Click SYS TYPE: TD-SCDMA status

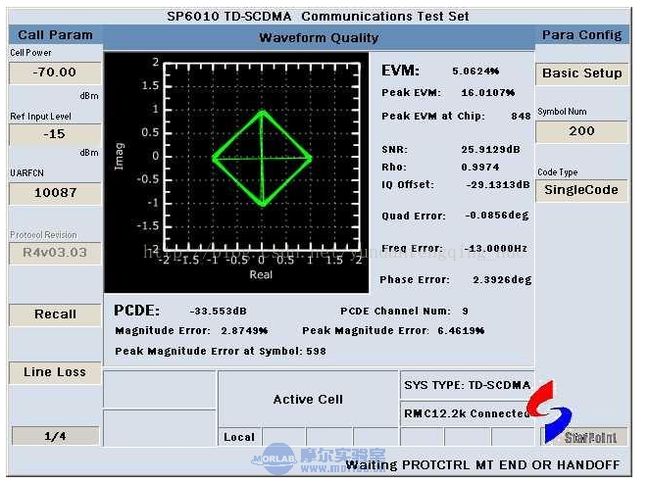(467, 386)
